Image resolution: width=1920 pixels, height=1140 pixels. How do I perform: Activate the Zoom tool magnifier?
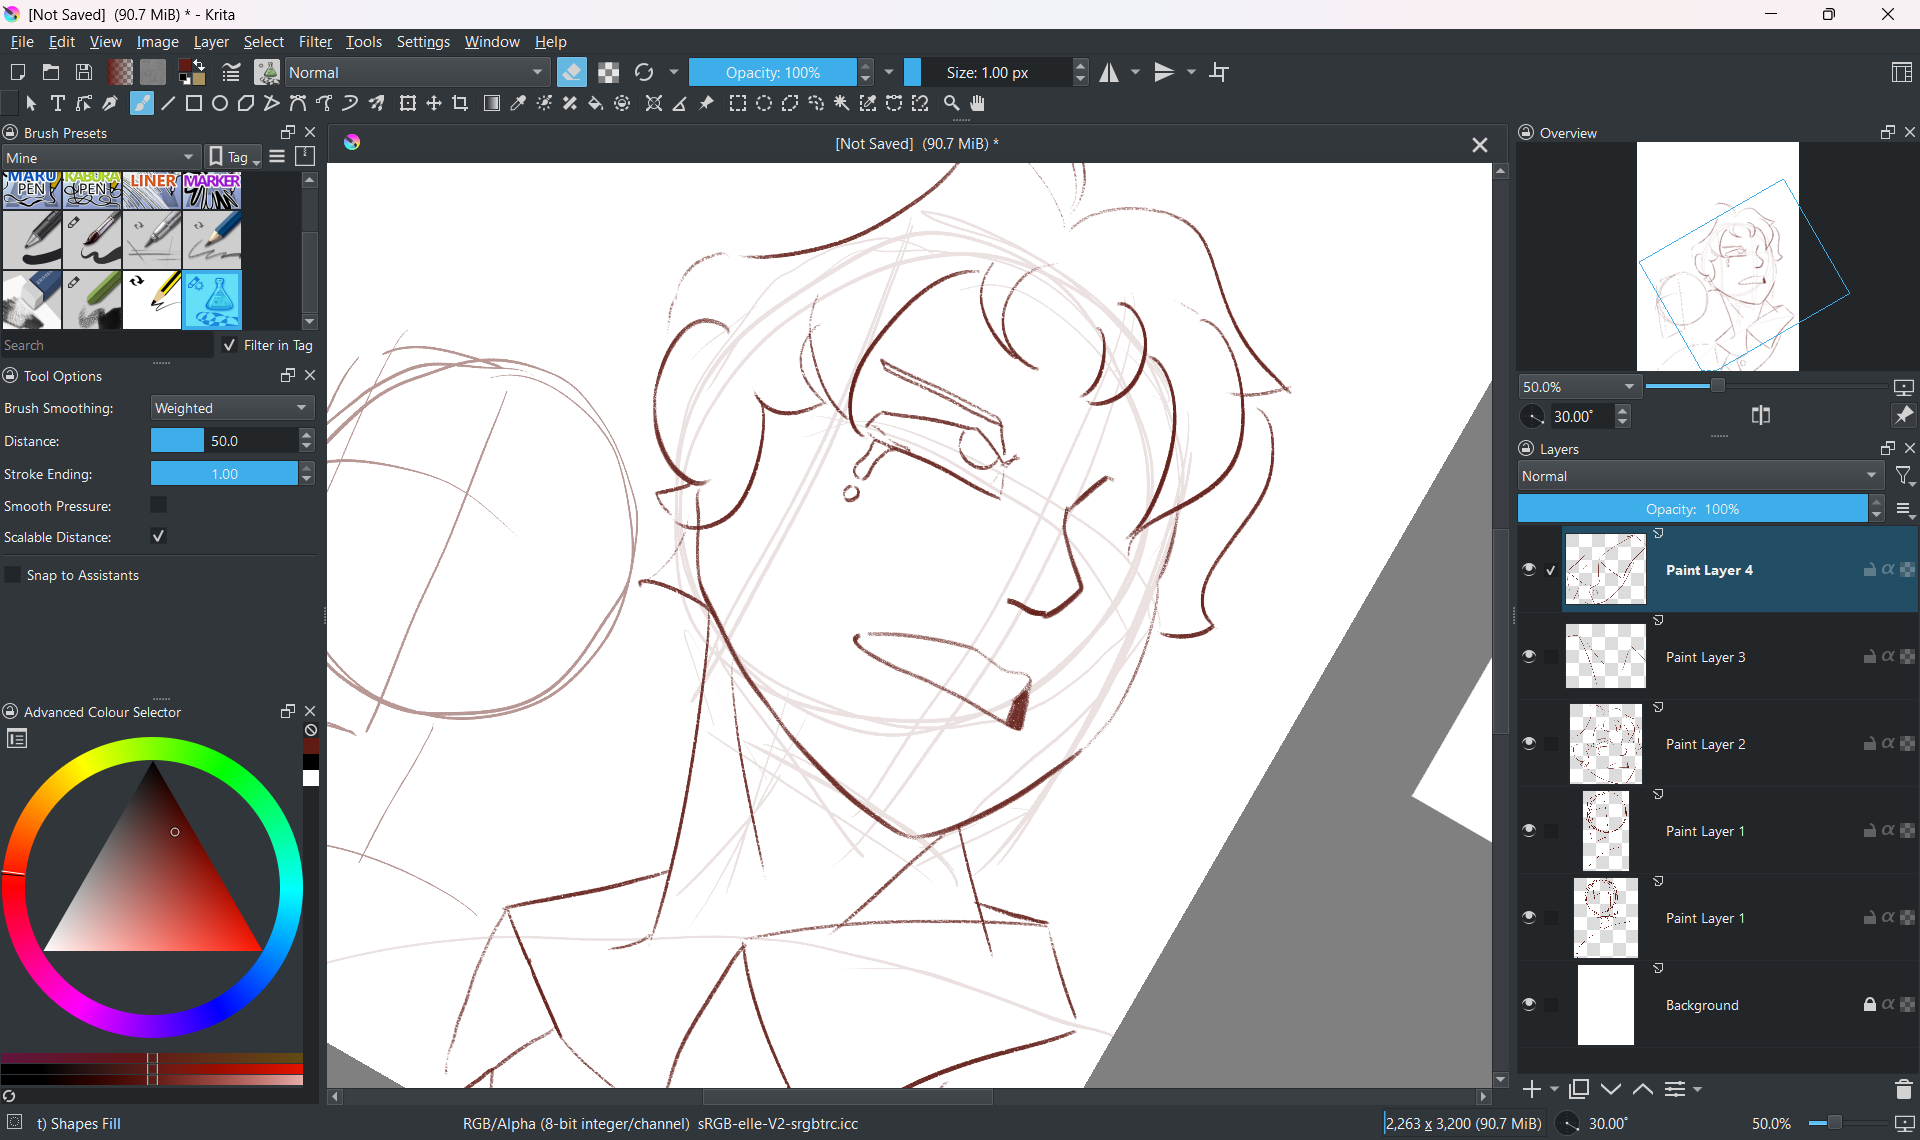(x=951, y=103)
